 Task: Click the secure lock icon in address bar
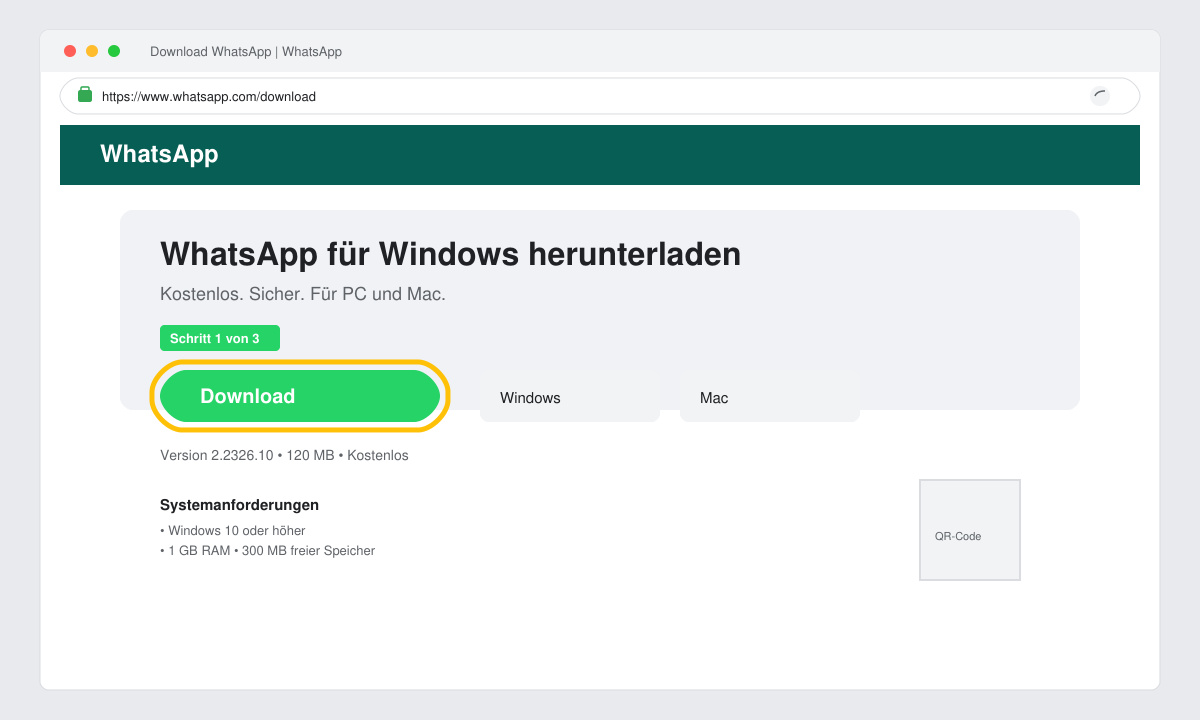coord(85,94)
